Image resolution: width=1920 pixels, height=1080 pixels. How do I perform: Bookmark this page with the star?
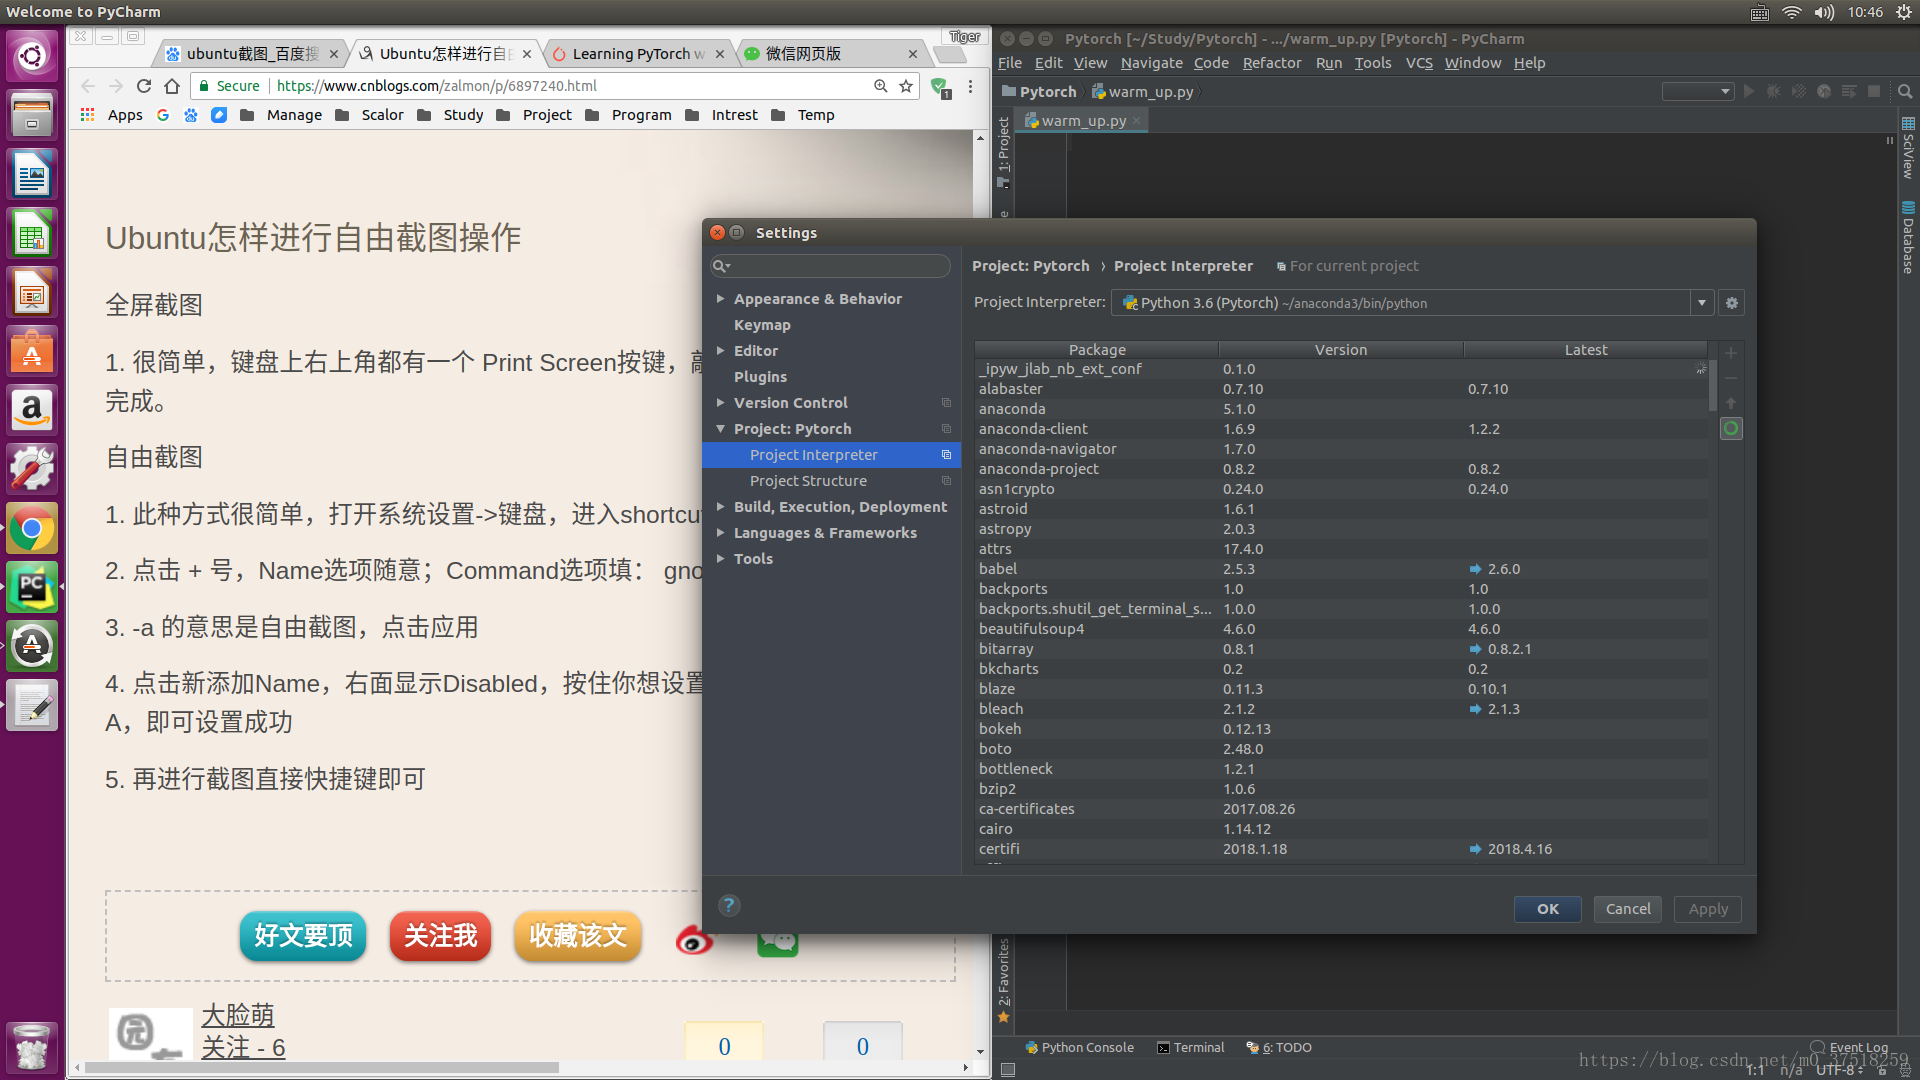[x=906, y=86]
